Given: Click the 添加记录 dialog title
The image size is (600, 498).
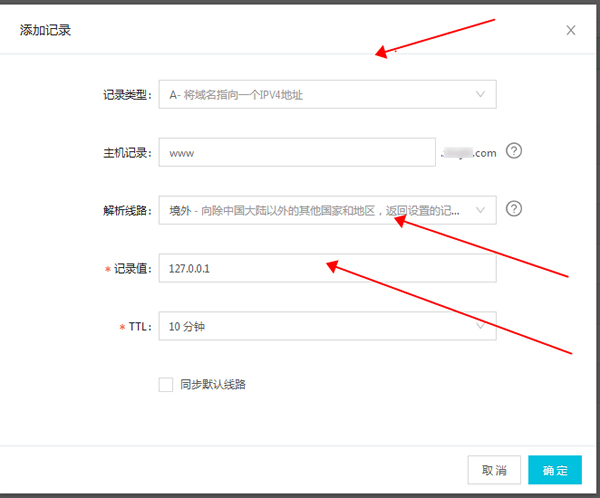Looking at the screenshot, I should pyautogui.click(x=45, y=30).
